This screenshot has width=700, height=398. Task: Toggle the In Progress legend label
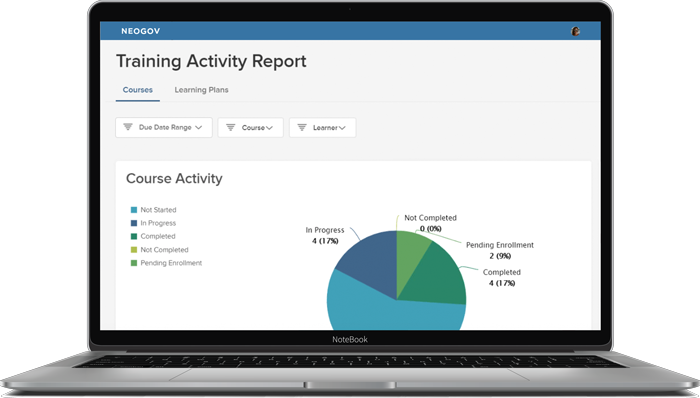(158, 223)
